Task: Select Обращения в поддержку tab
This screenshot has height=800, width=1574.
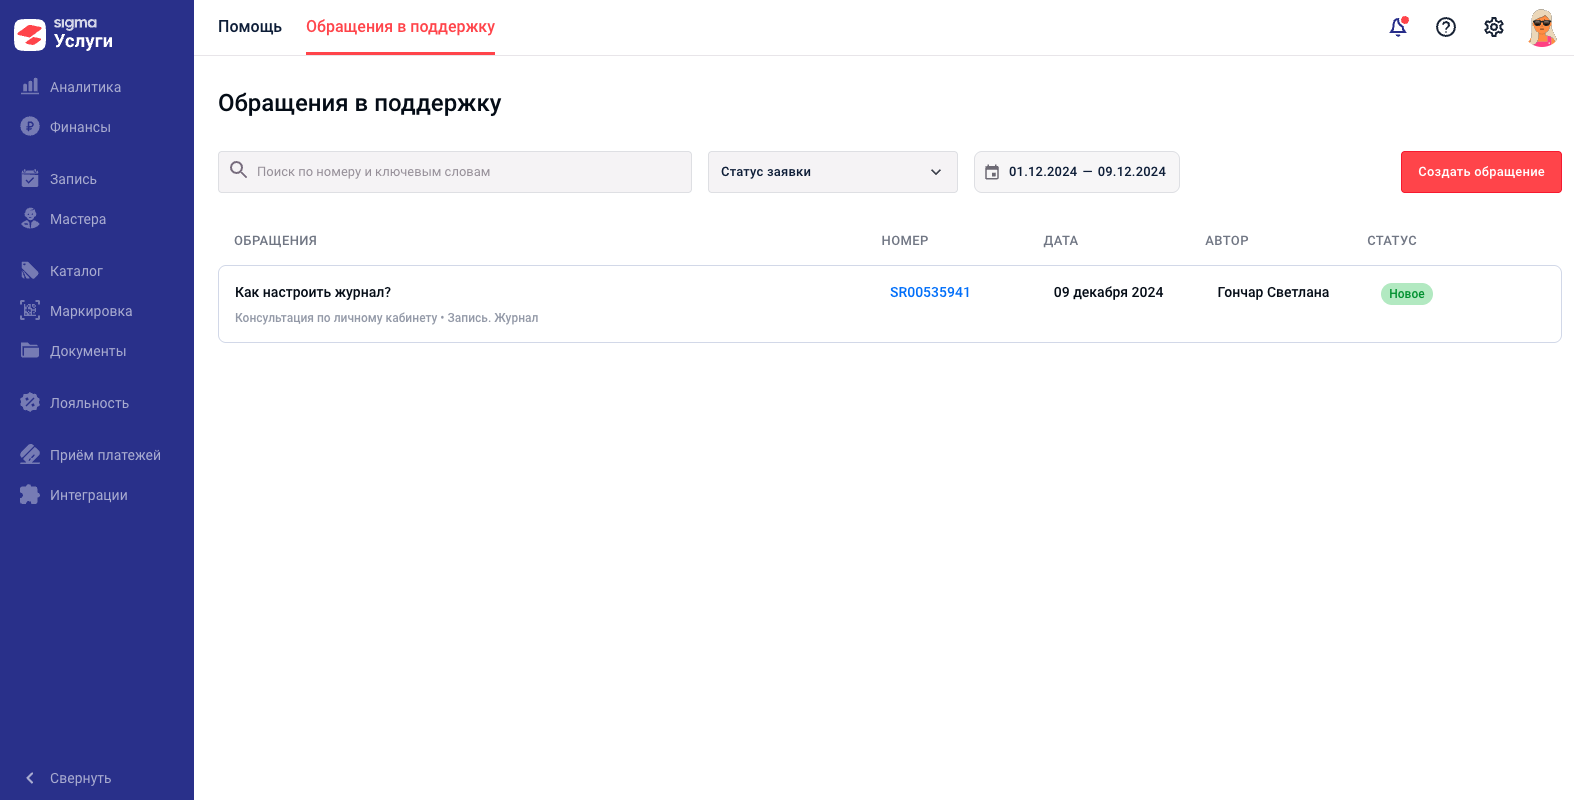Action: (x=400, y=27)
